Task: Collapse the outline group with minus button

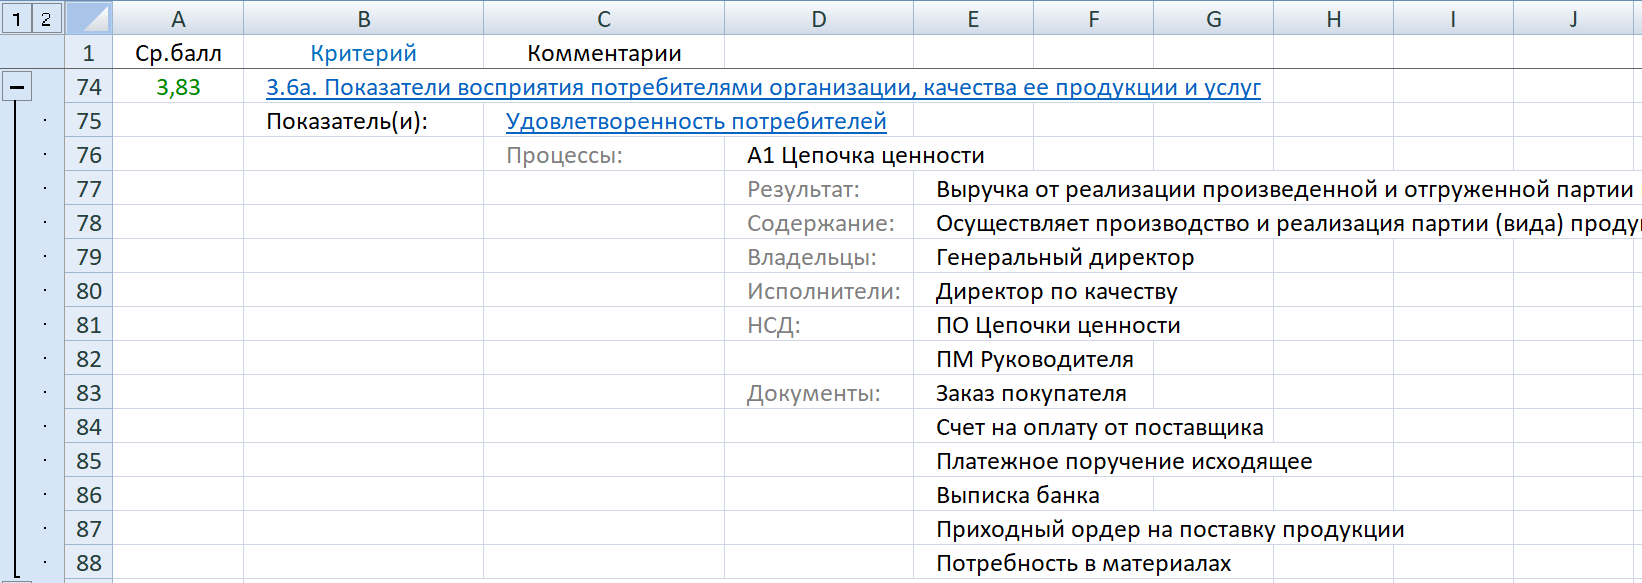Action: [16, 87]
